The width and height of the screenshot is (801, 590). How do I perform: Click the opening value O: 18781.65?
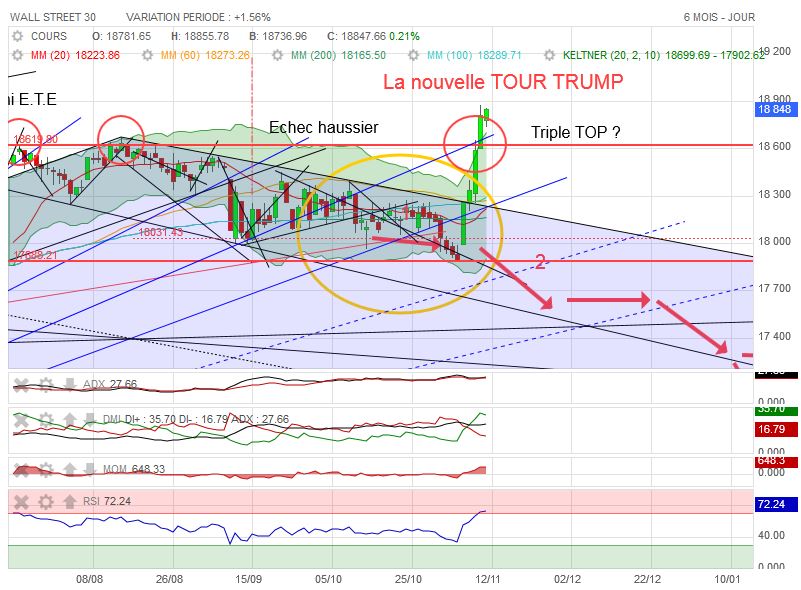point(122,36)
